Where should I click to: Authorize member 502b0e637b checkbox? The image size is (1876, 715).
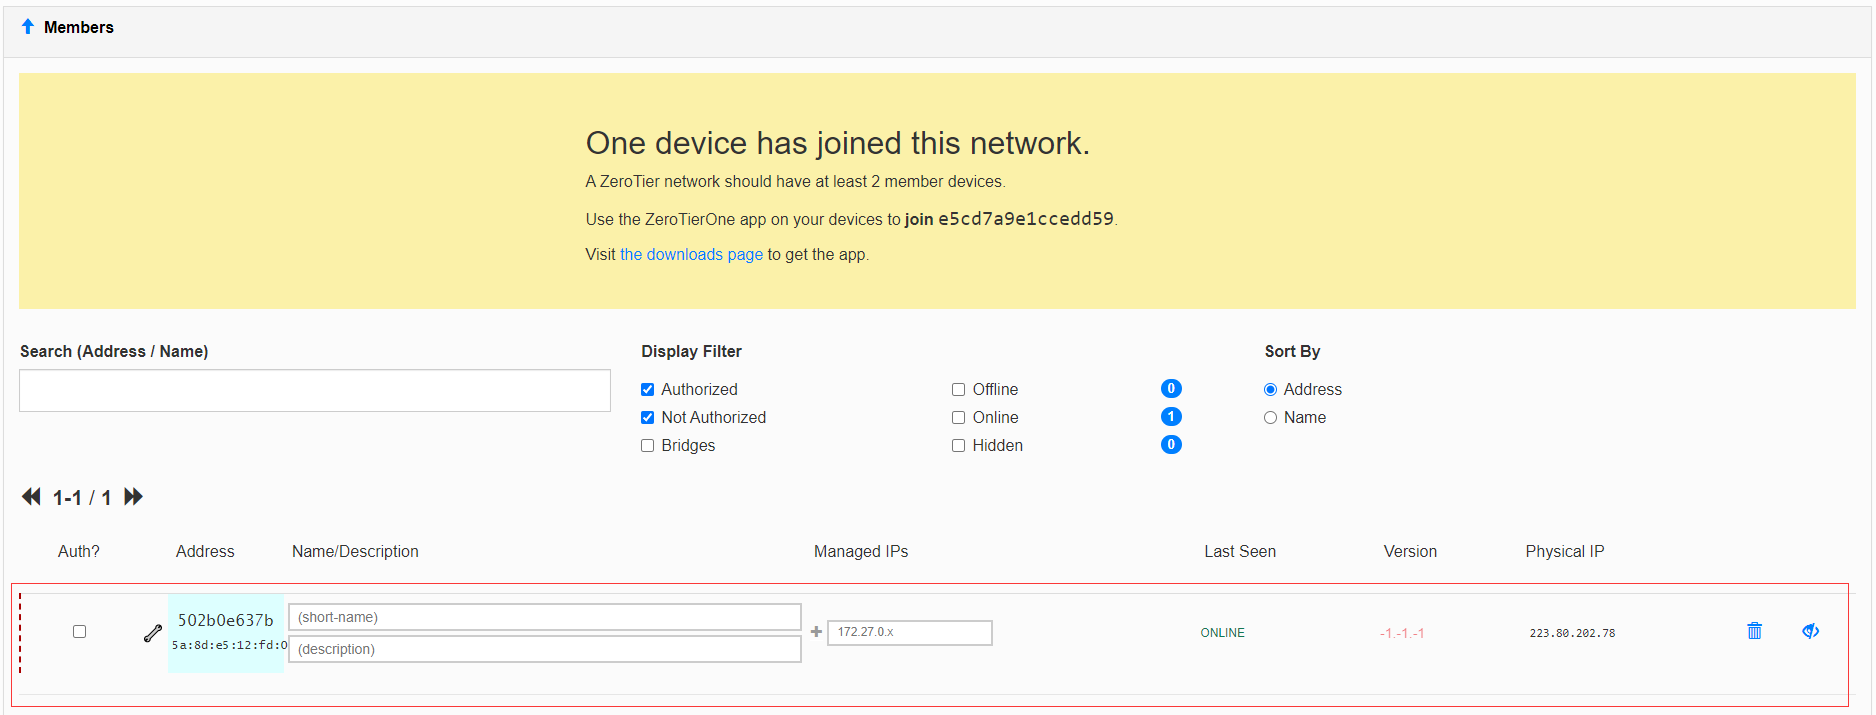(80, 632)
